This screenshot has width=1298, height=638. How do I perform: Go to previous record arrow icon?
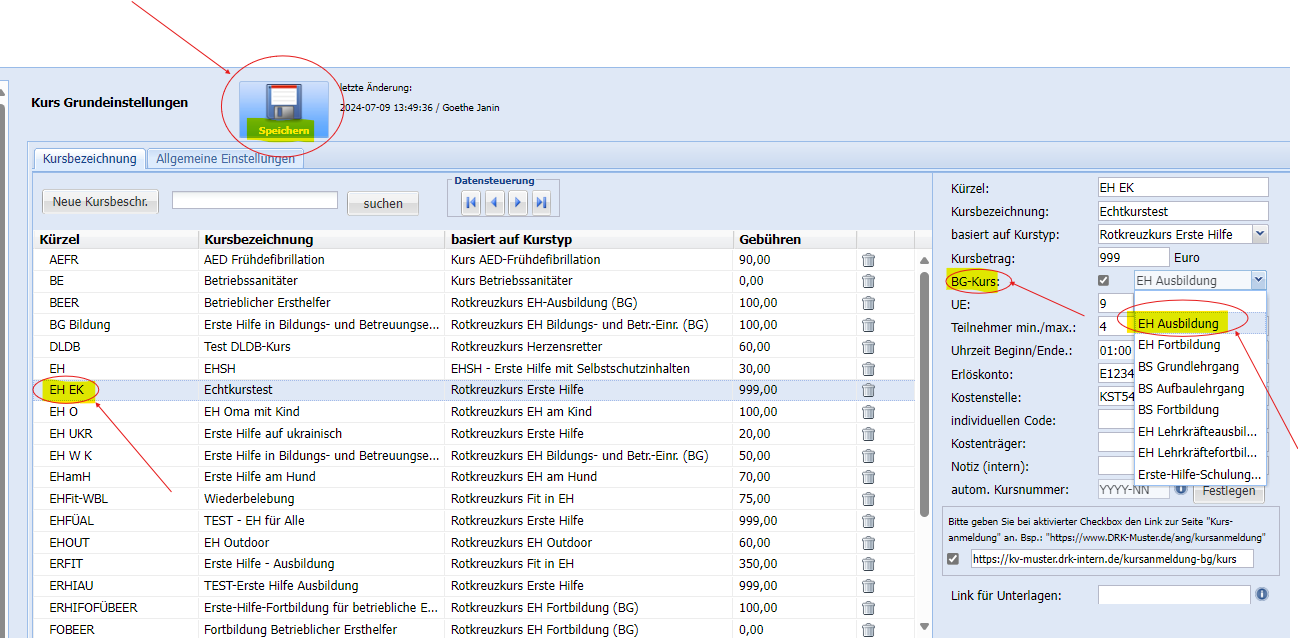click(x=494, y=203)
